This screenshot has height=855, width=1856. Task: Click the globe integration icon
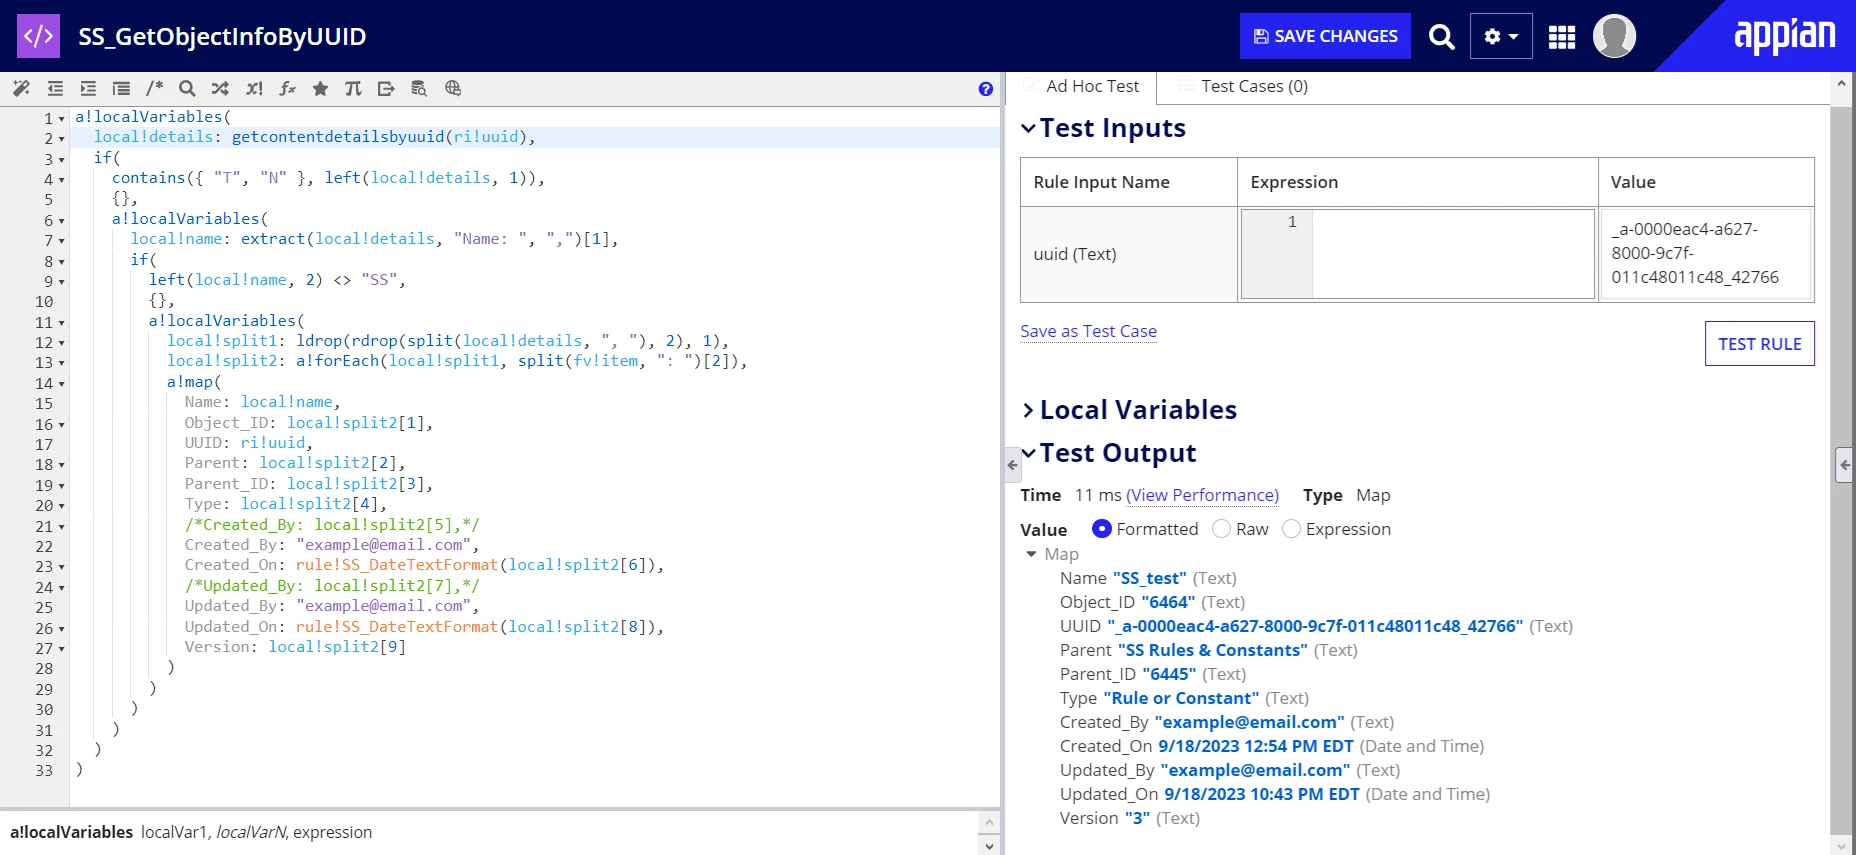click(x=453, y=88)
